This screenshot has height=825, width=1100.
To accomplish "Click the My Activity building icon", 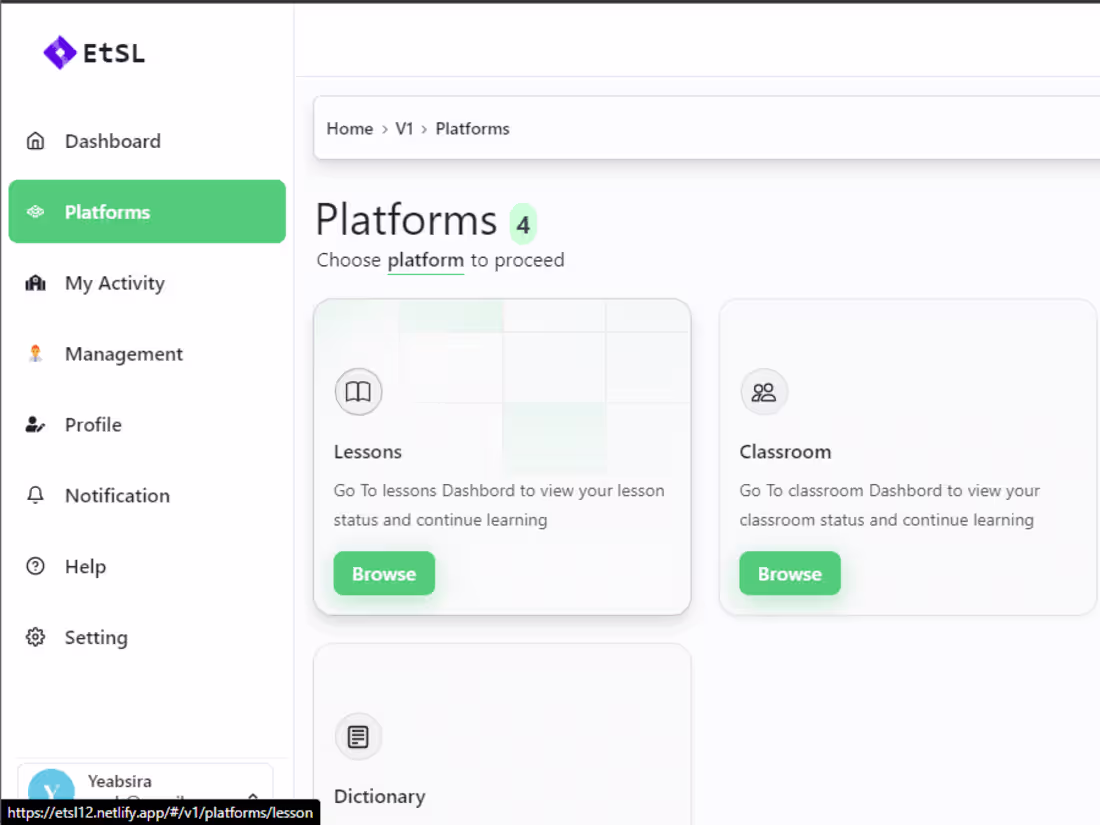I will (x=35, y=283).
